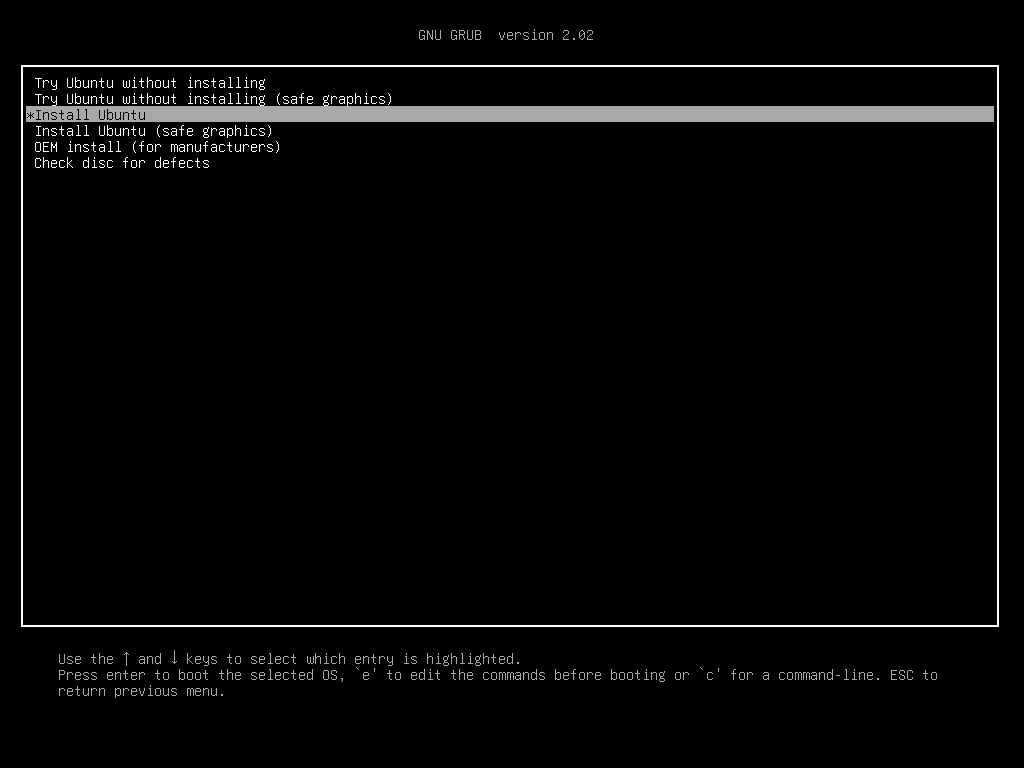Click the asterisk marker beside Install Ubuntu
Screen dimensions: 1024x768
point(30,115)
